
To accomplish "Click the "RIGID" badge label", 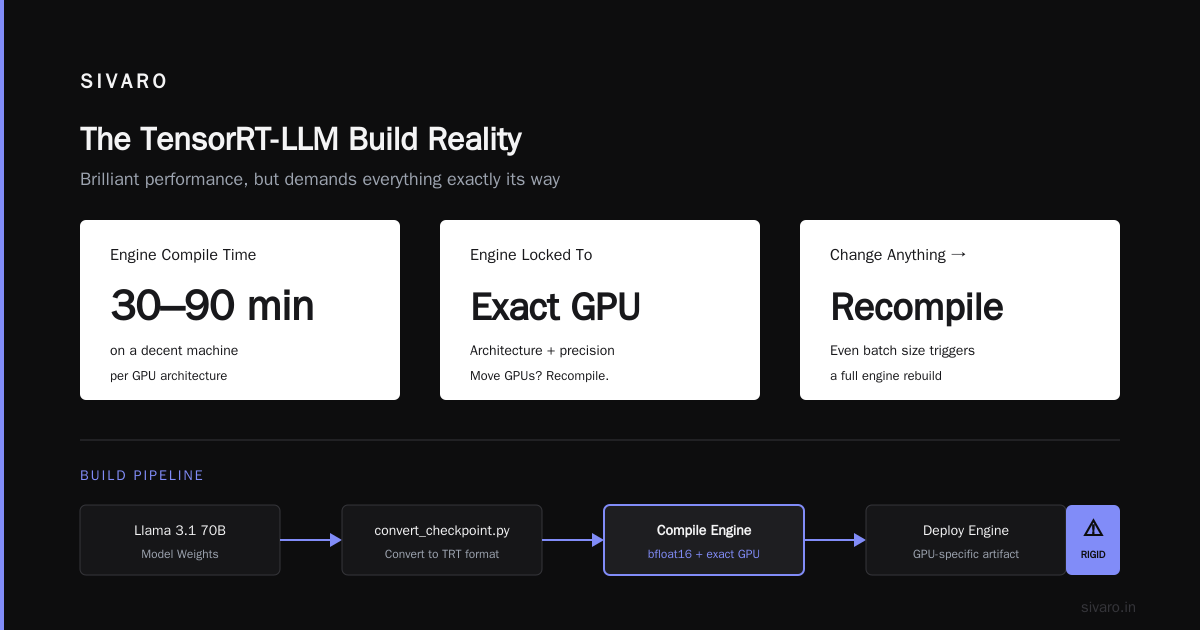I will tap(1093, 554).
